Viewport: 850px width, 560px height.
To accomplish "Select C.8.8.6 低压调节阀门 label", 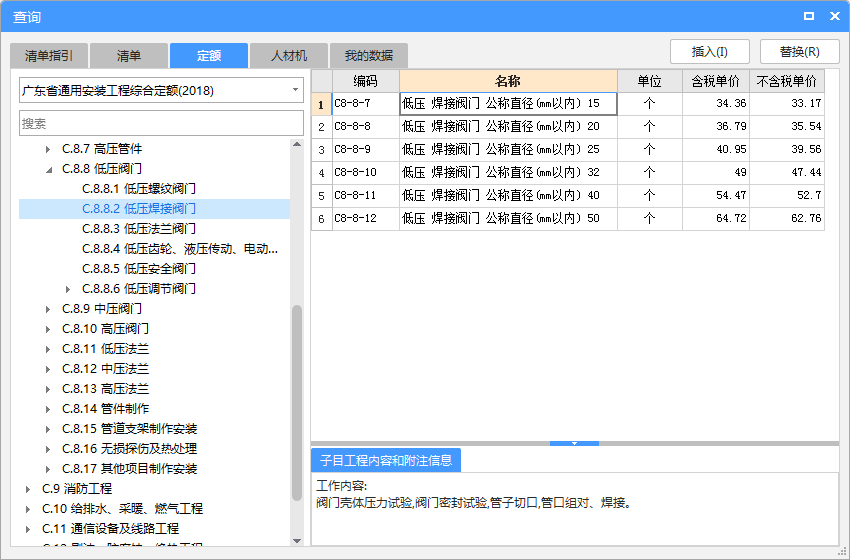I will tap(139, 289).
